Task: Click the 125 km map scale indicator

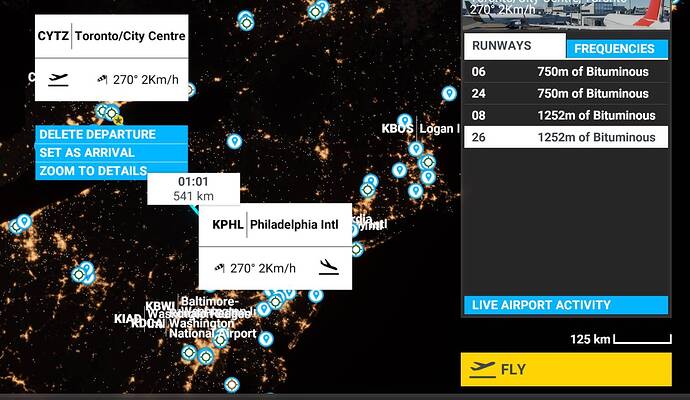Action: [x=620, y=339]
